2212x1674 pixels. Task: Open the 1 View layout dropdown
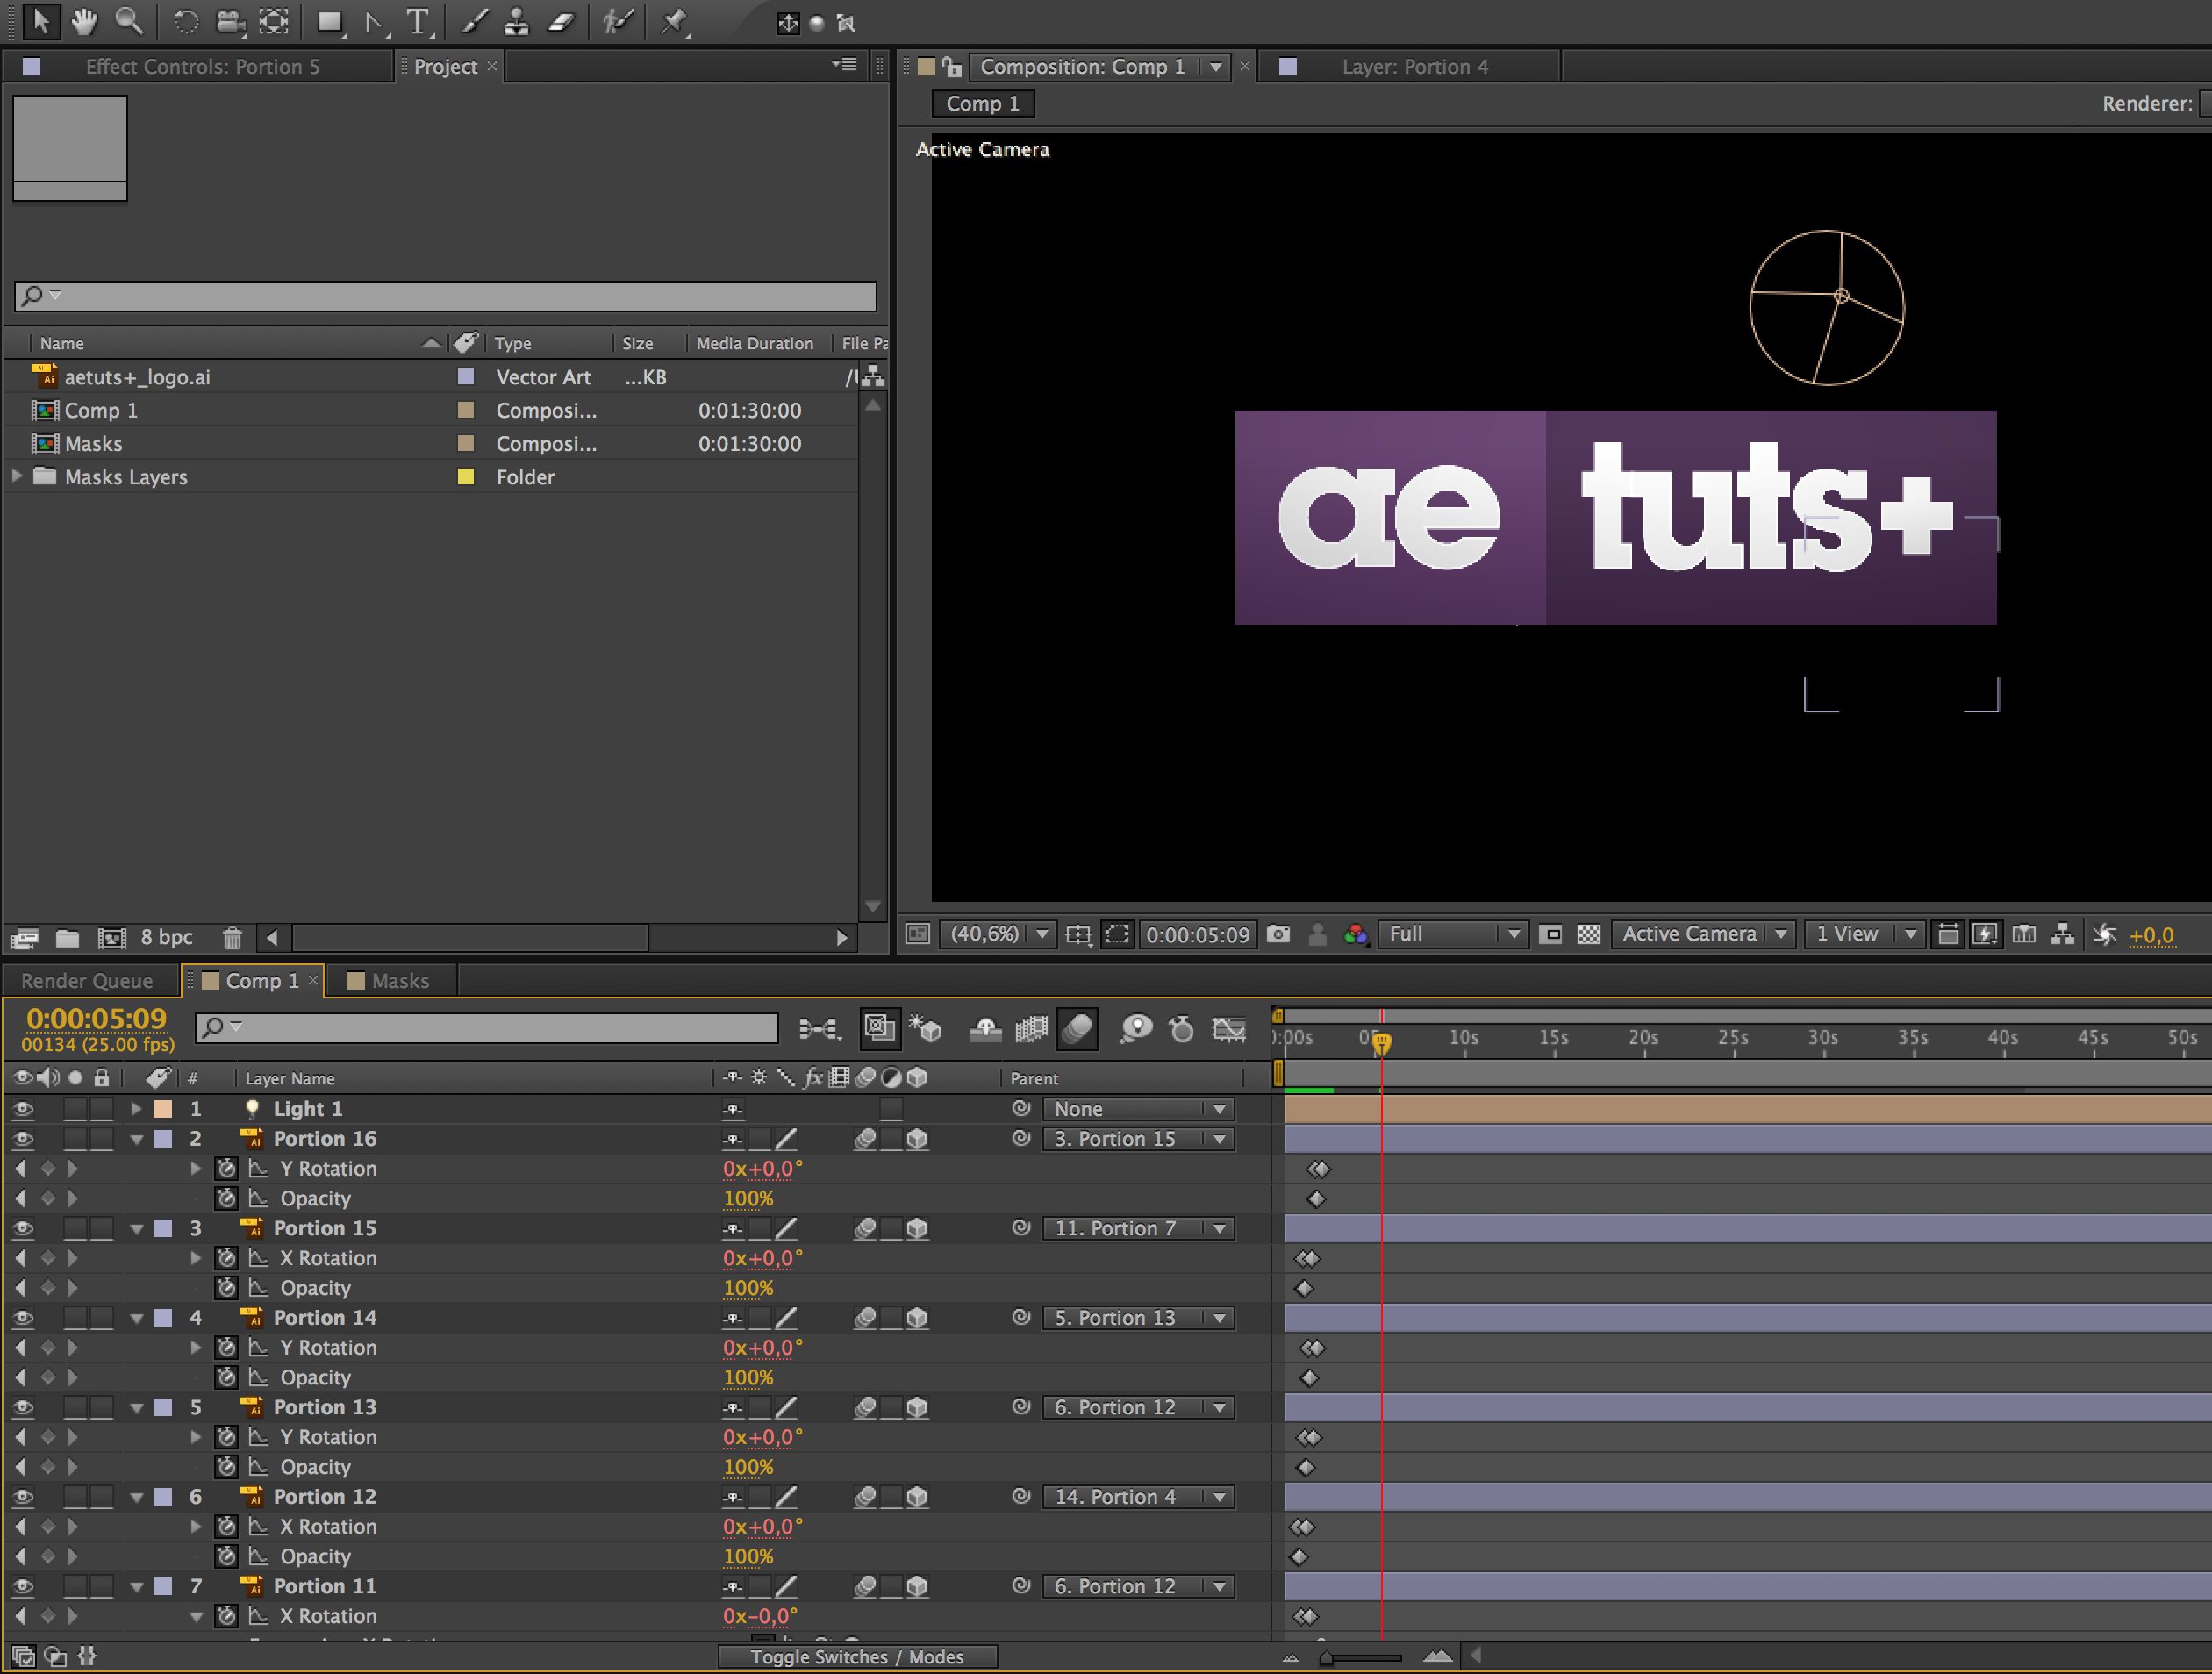[1865, 934]
